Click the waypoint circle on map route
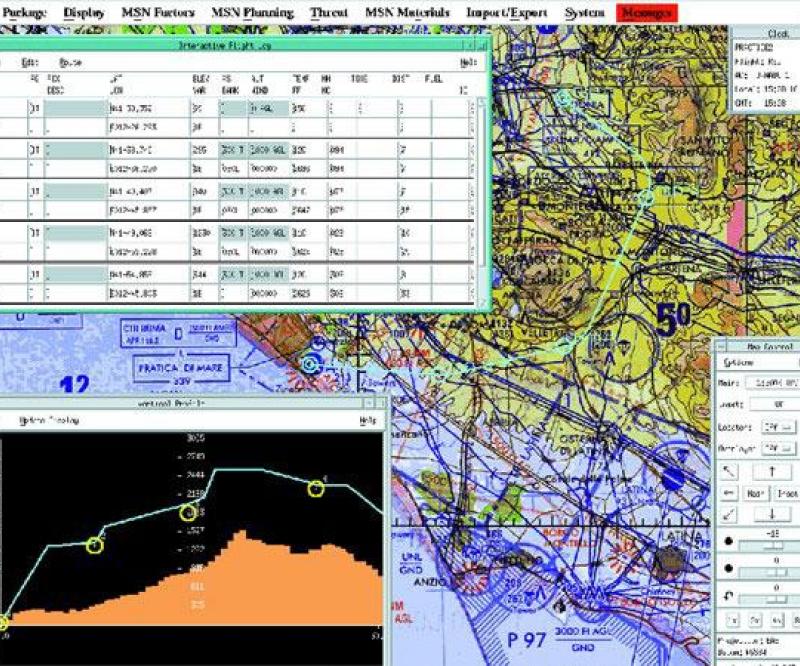Viewport: 800px width, 666px height. (310, 365)
